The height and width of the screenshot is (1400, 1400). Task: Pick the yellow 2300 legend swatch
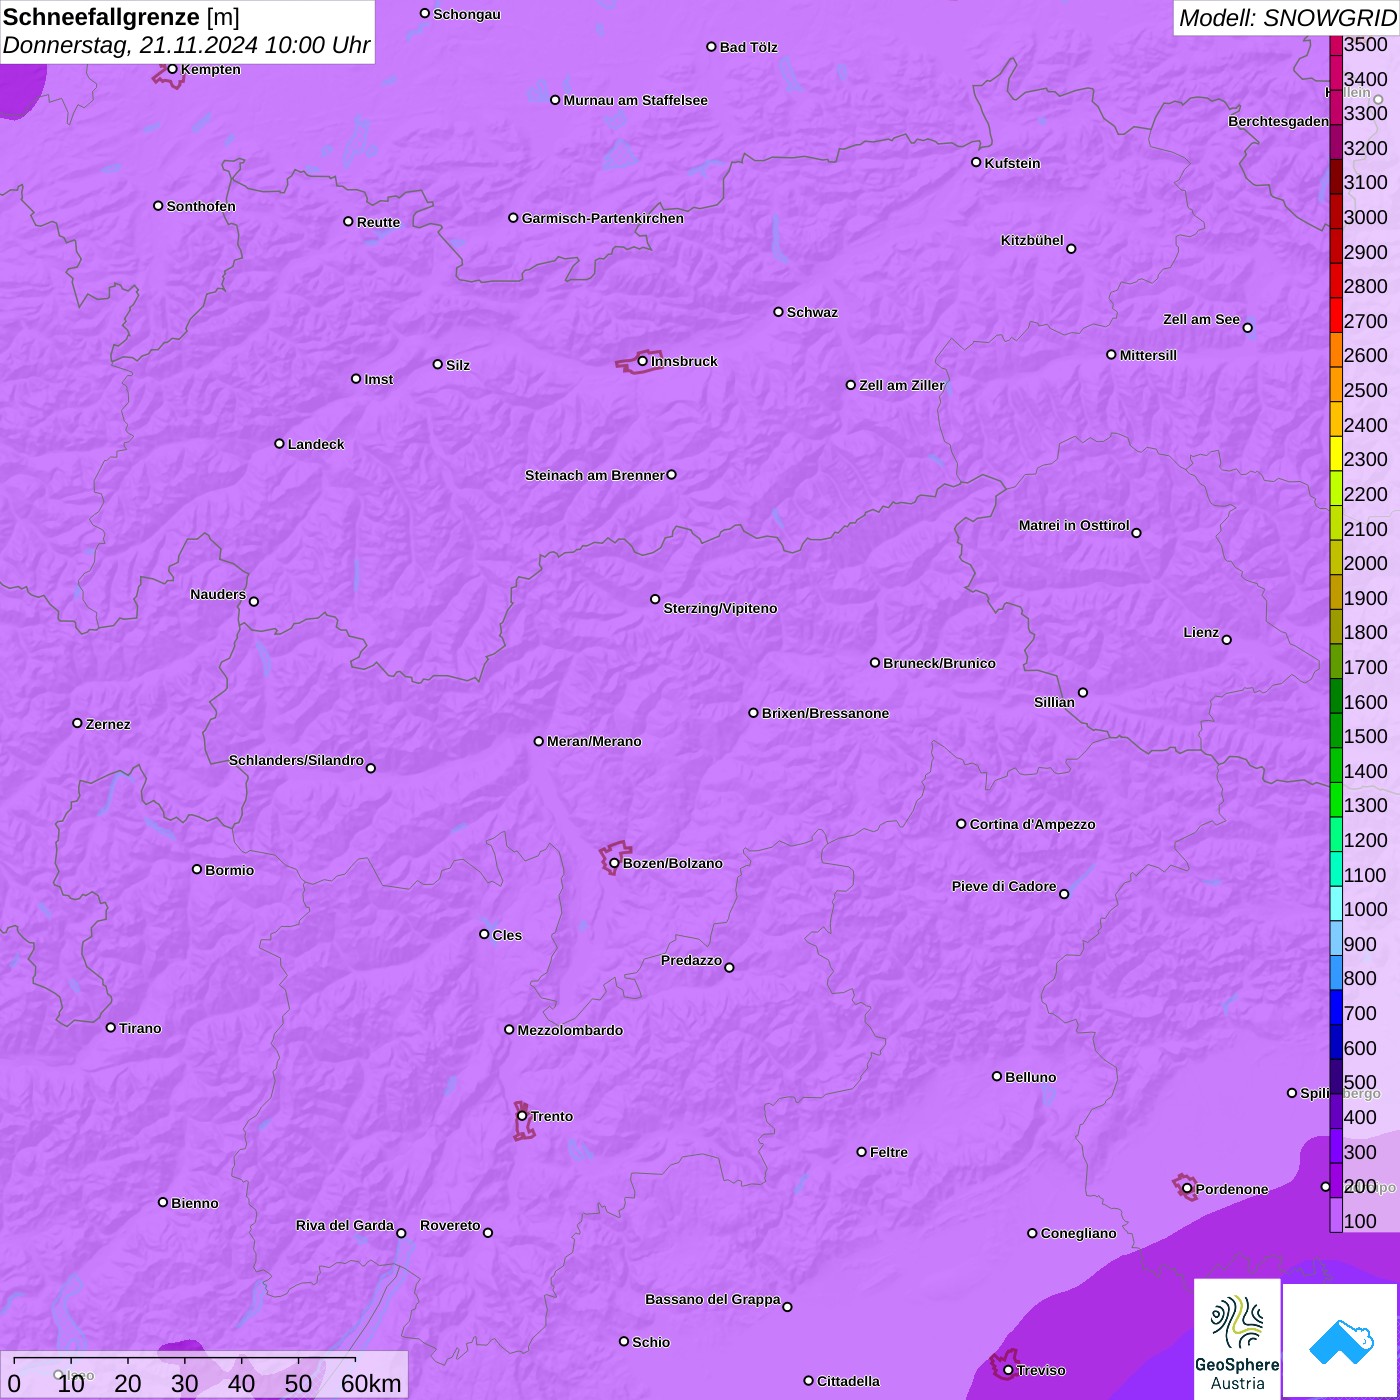pos(1336,453)
